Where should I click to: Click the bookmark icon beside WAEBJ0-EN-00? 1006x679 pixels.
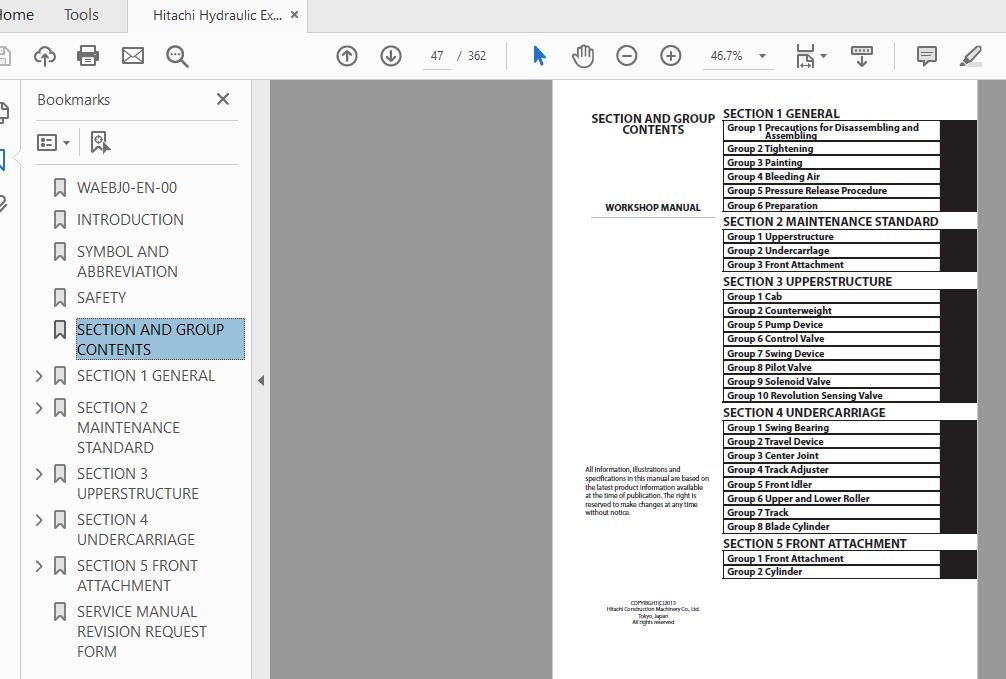(60, 188)
